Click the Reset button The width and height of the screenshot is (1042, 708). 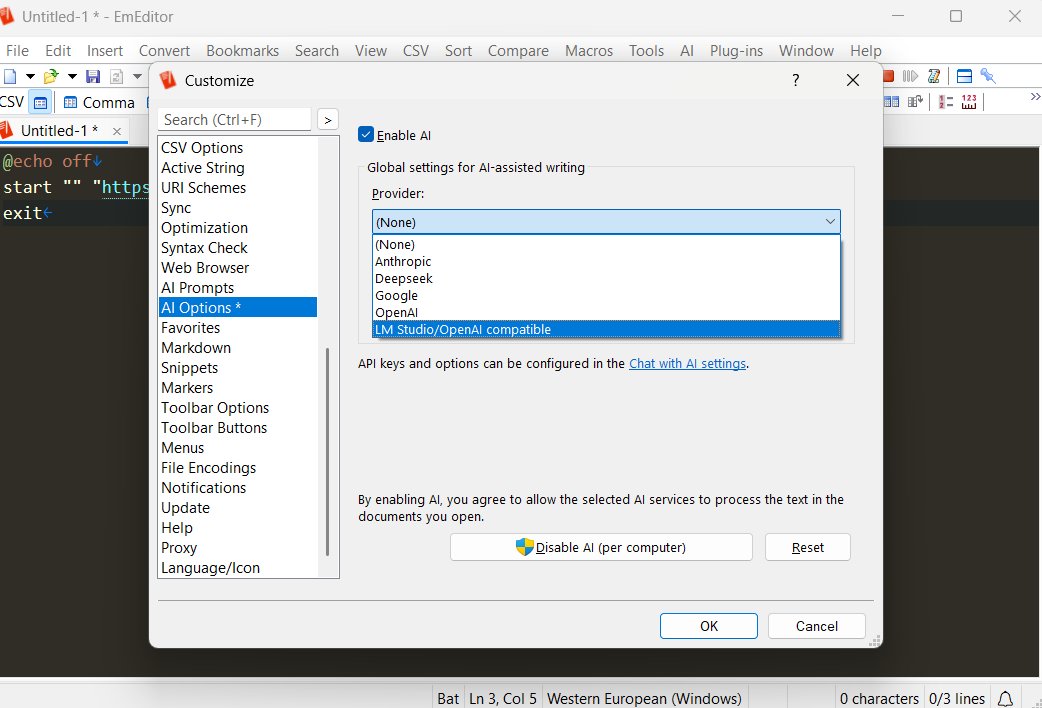click(x=807, y=547)
